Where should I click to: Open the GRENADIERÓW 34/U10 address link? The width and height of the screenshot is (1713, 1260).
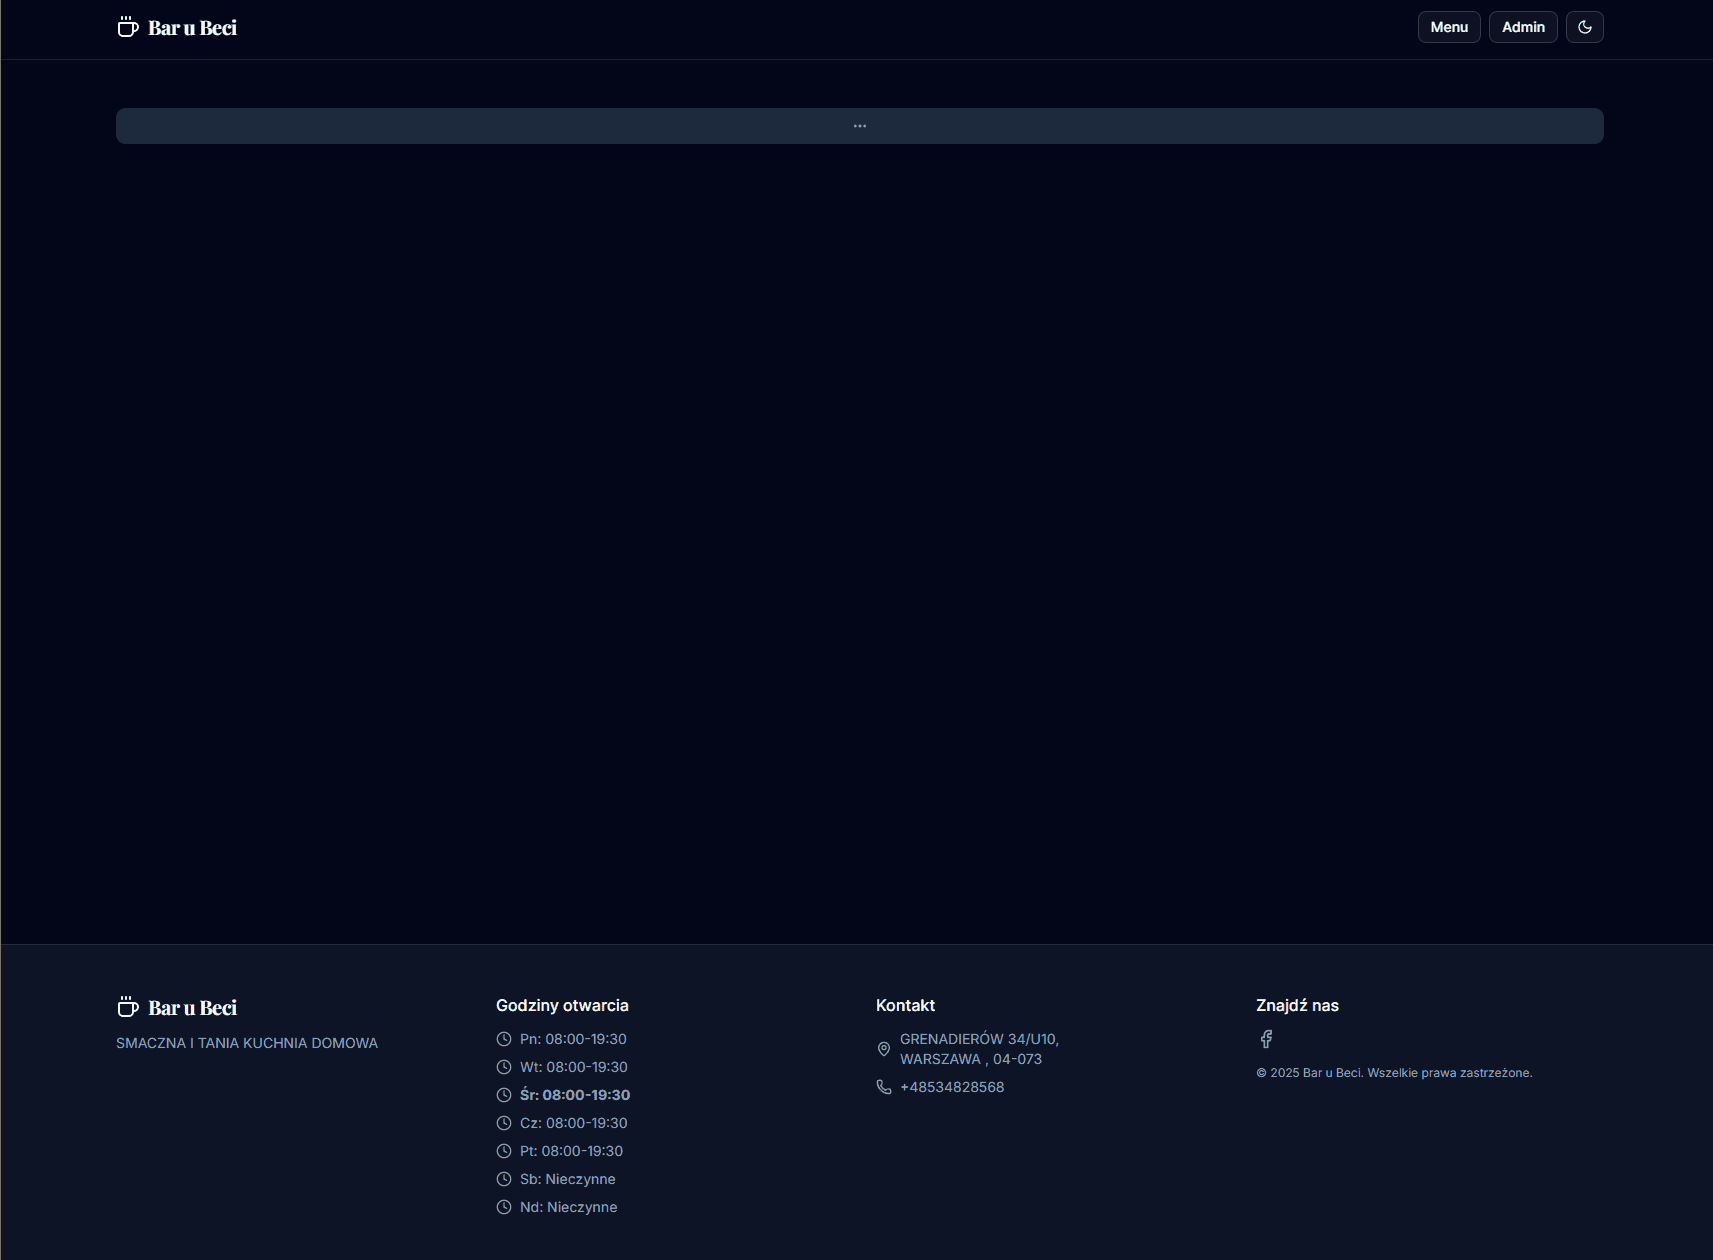(978, 1048)
